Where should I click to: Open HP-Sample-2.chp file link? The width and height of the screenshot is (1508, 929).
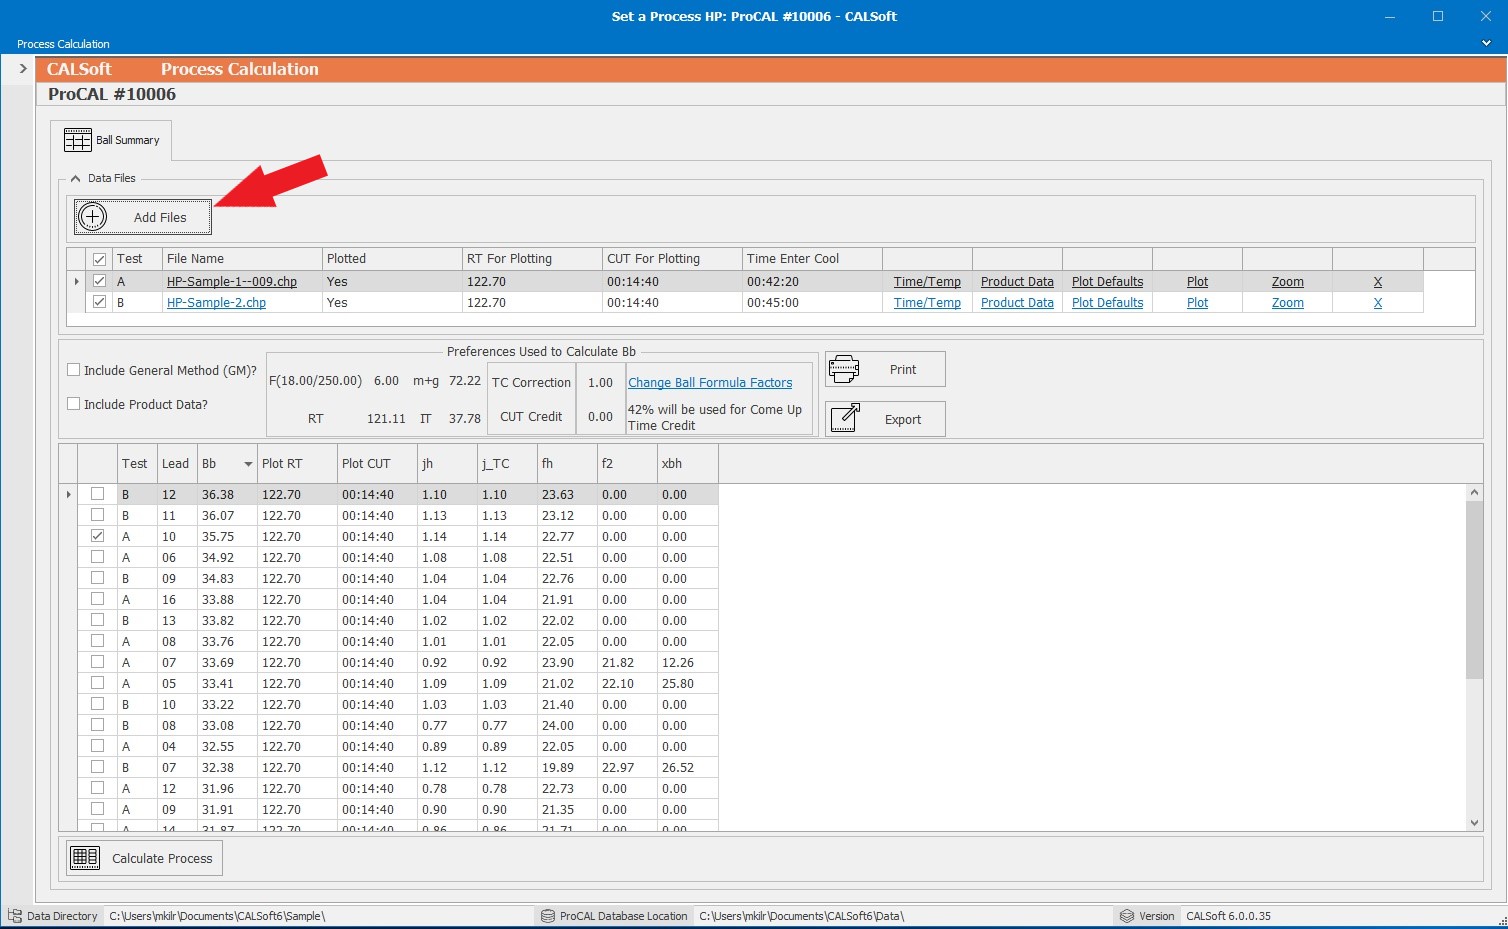tap(216, 303)
